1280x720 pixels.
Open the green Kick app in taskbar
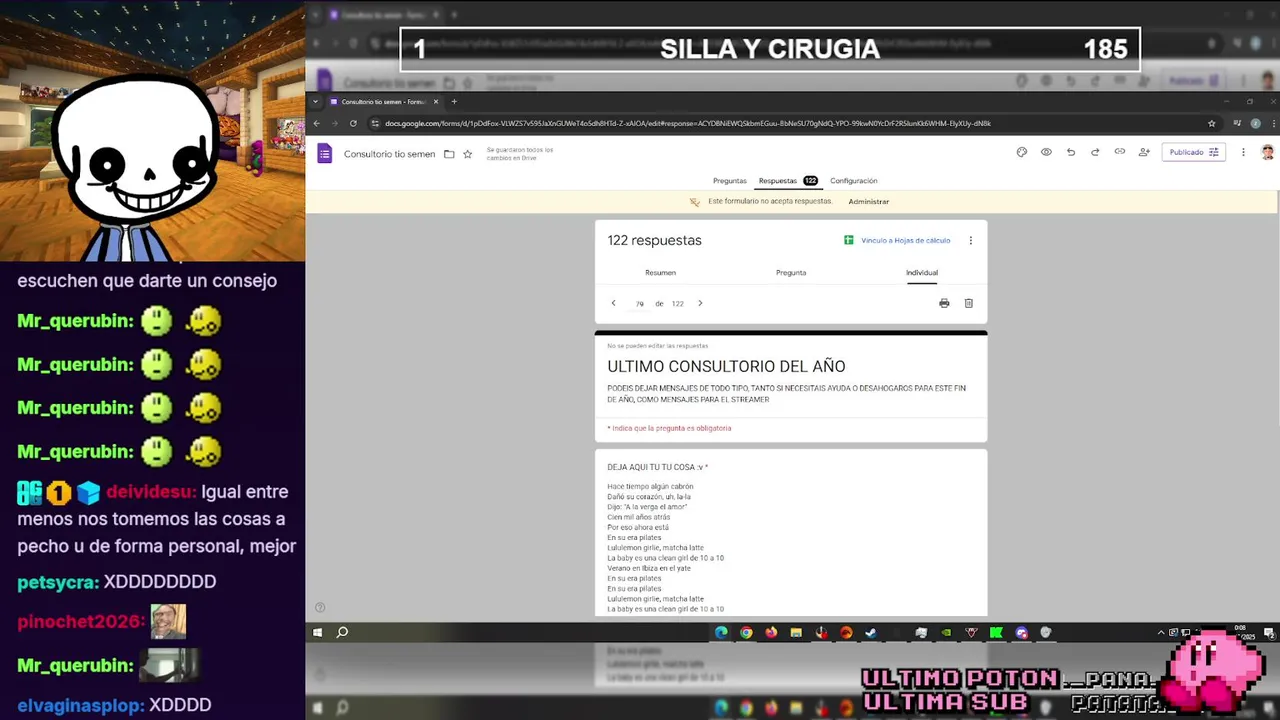pos(996,632)
